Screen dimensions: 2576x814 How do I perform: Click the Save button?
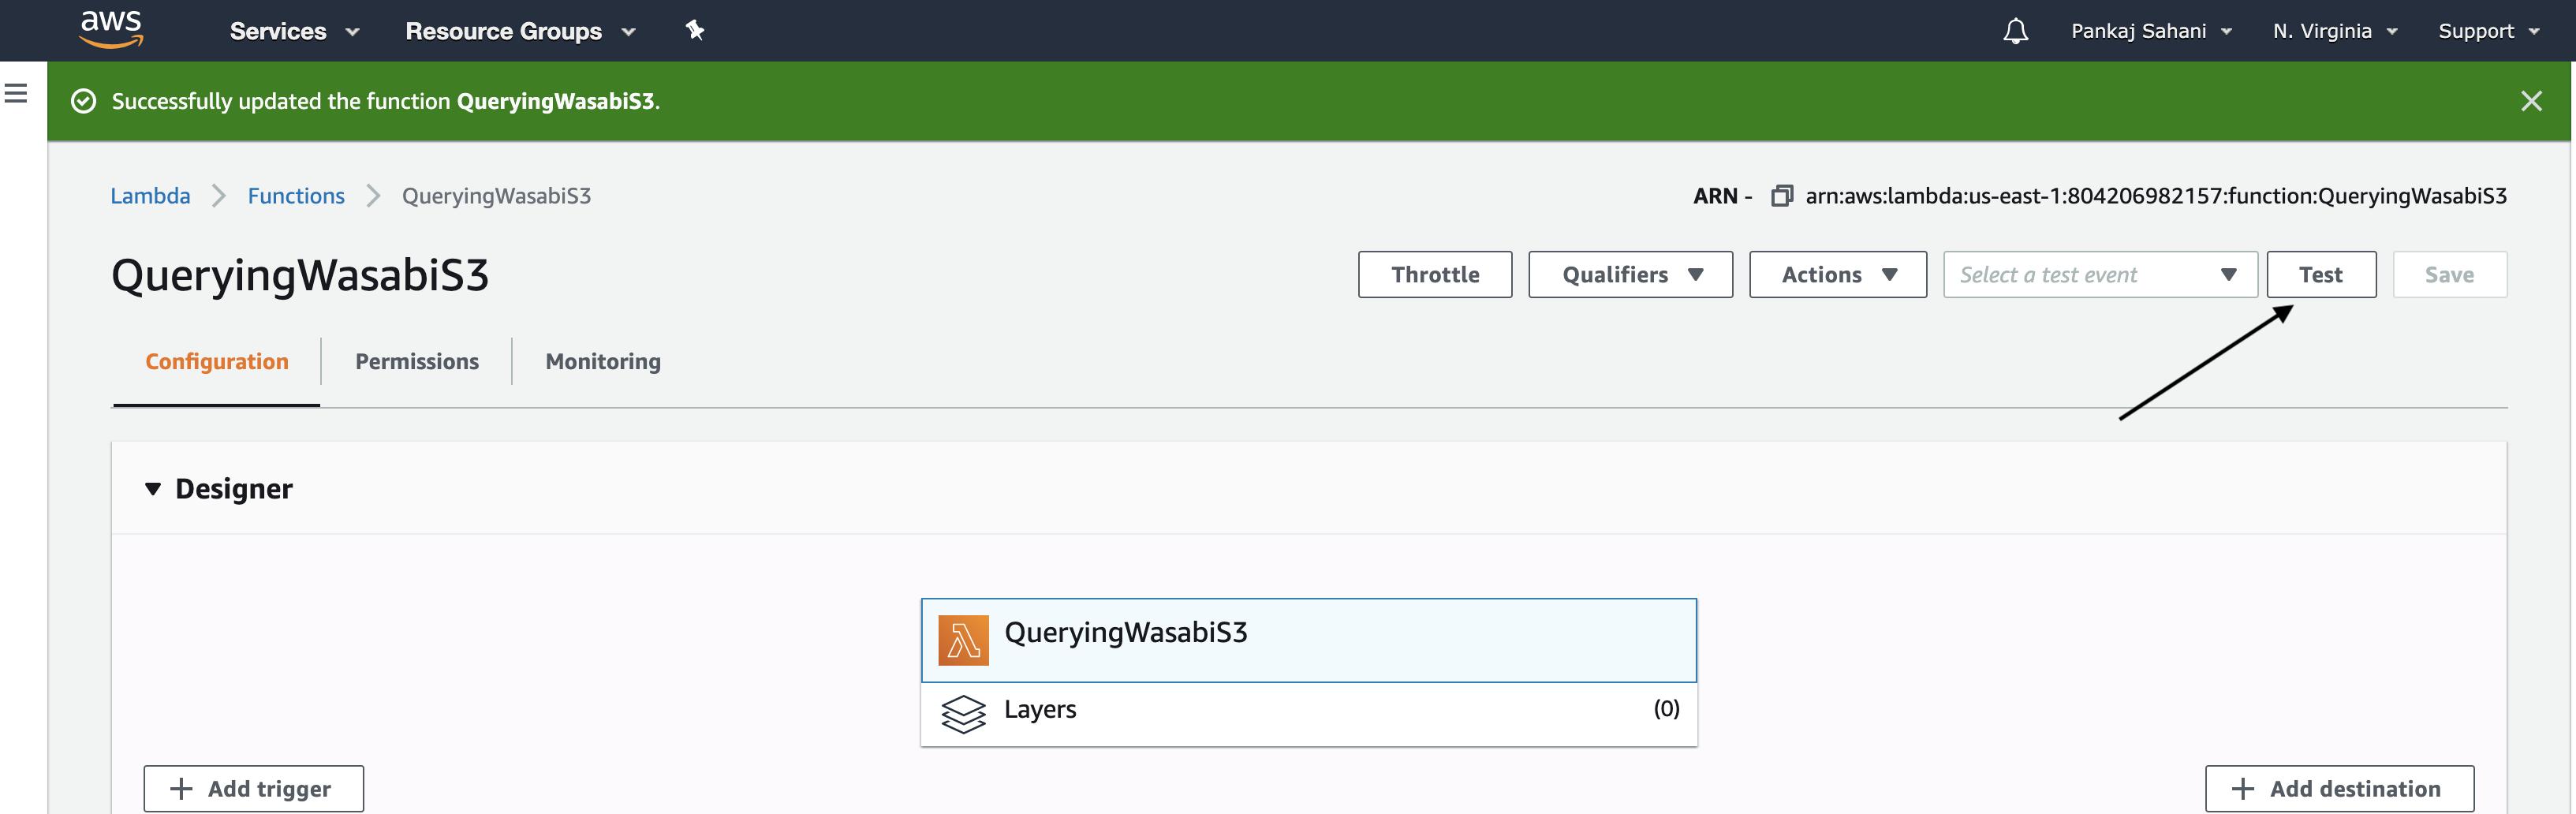(2449, 275)
